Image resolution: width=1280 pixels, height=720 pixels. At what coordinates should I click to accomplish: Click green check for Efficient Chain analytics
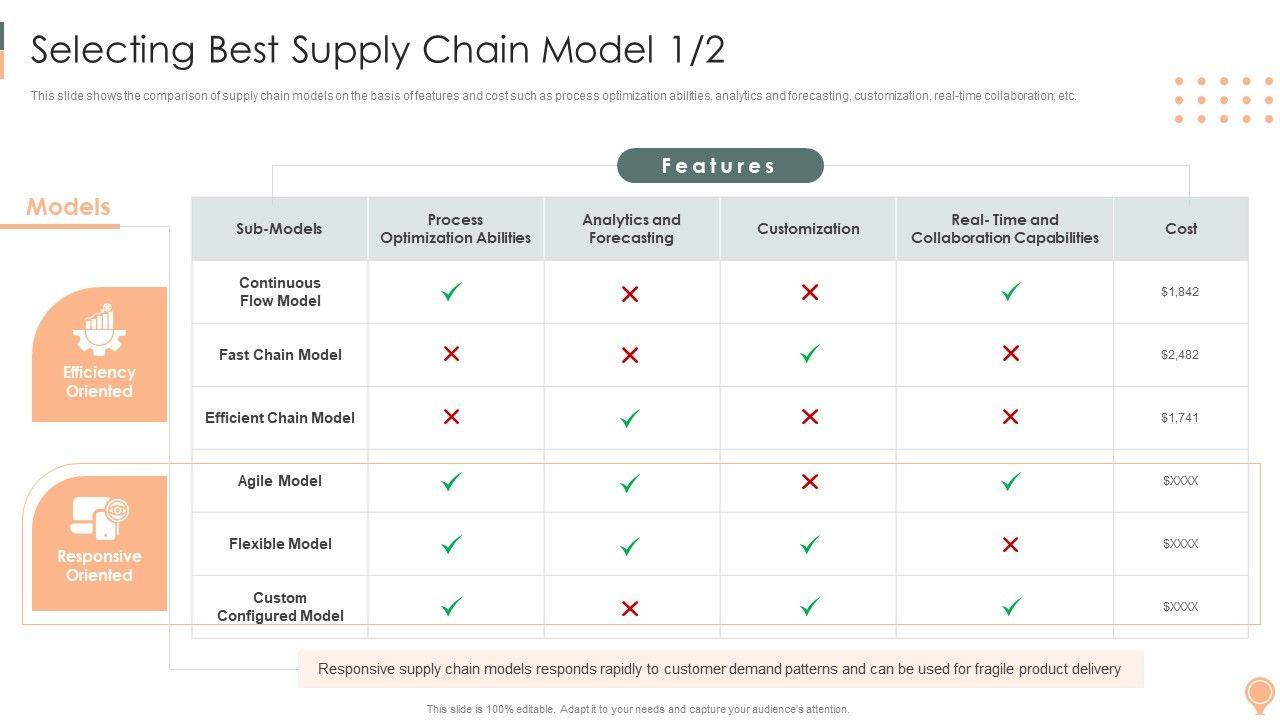tap(630, 418)
